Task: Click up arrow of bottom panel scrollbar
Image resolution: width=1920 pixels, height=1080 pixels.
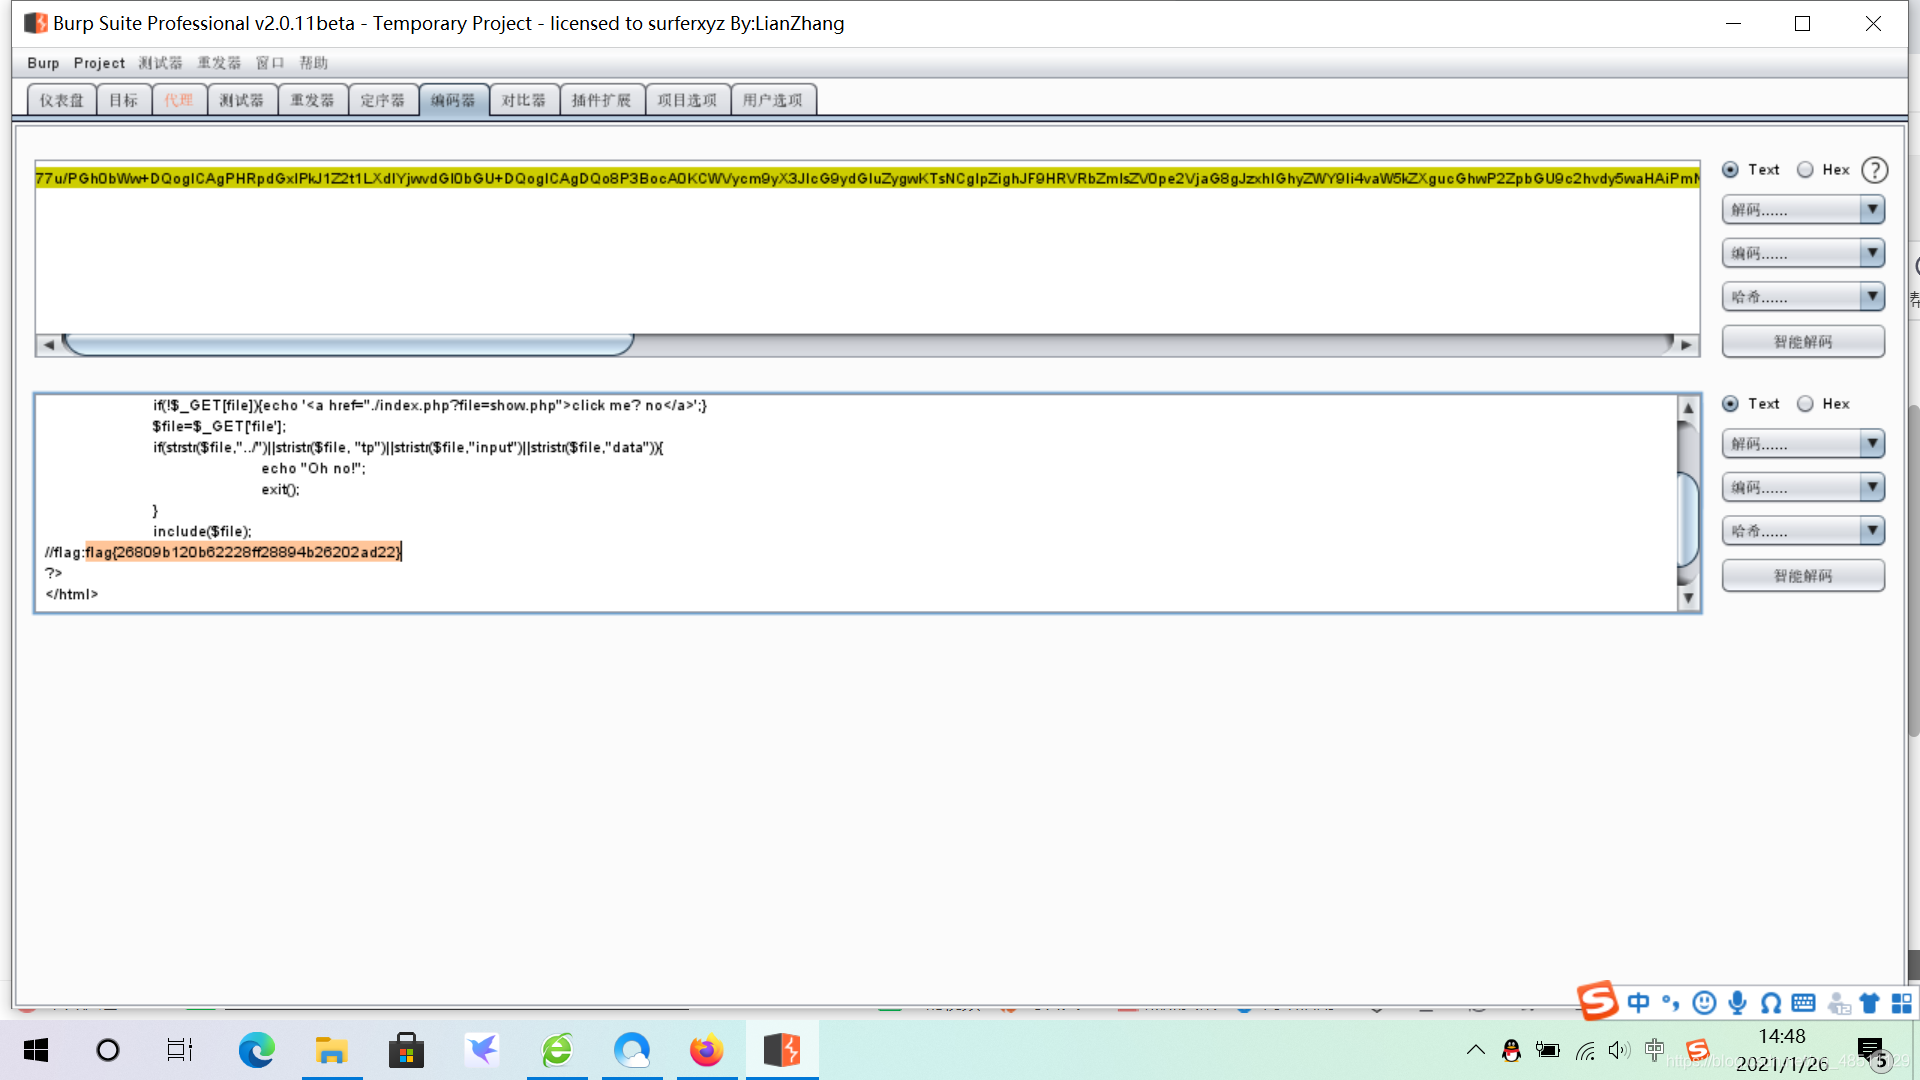Action: tap(1688, 408)
